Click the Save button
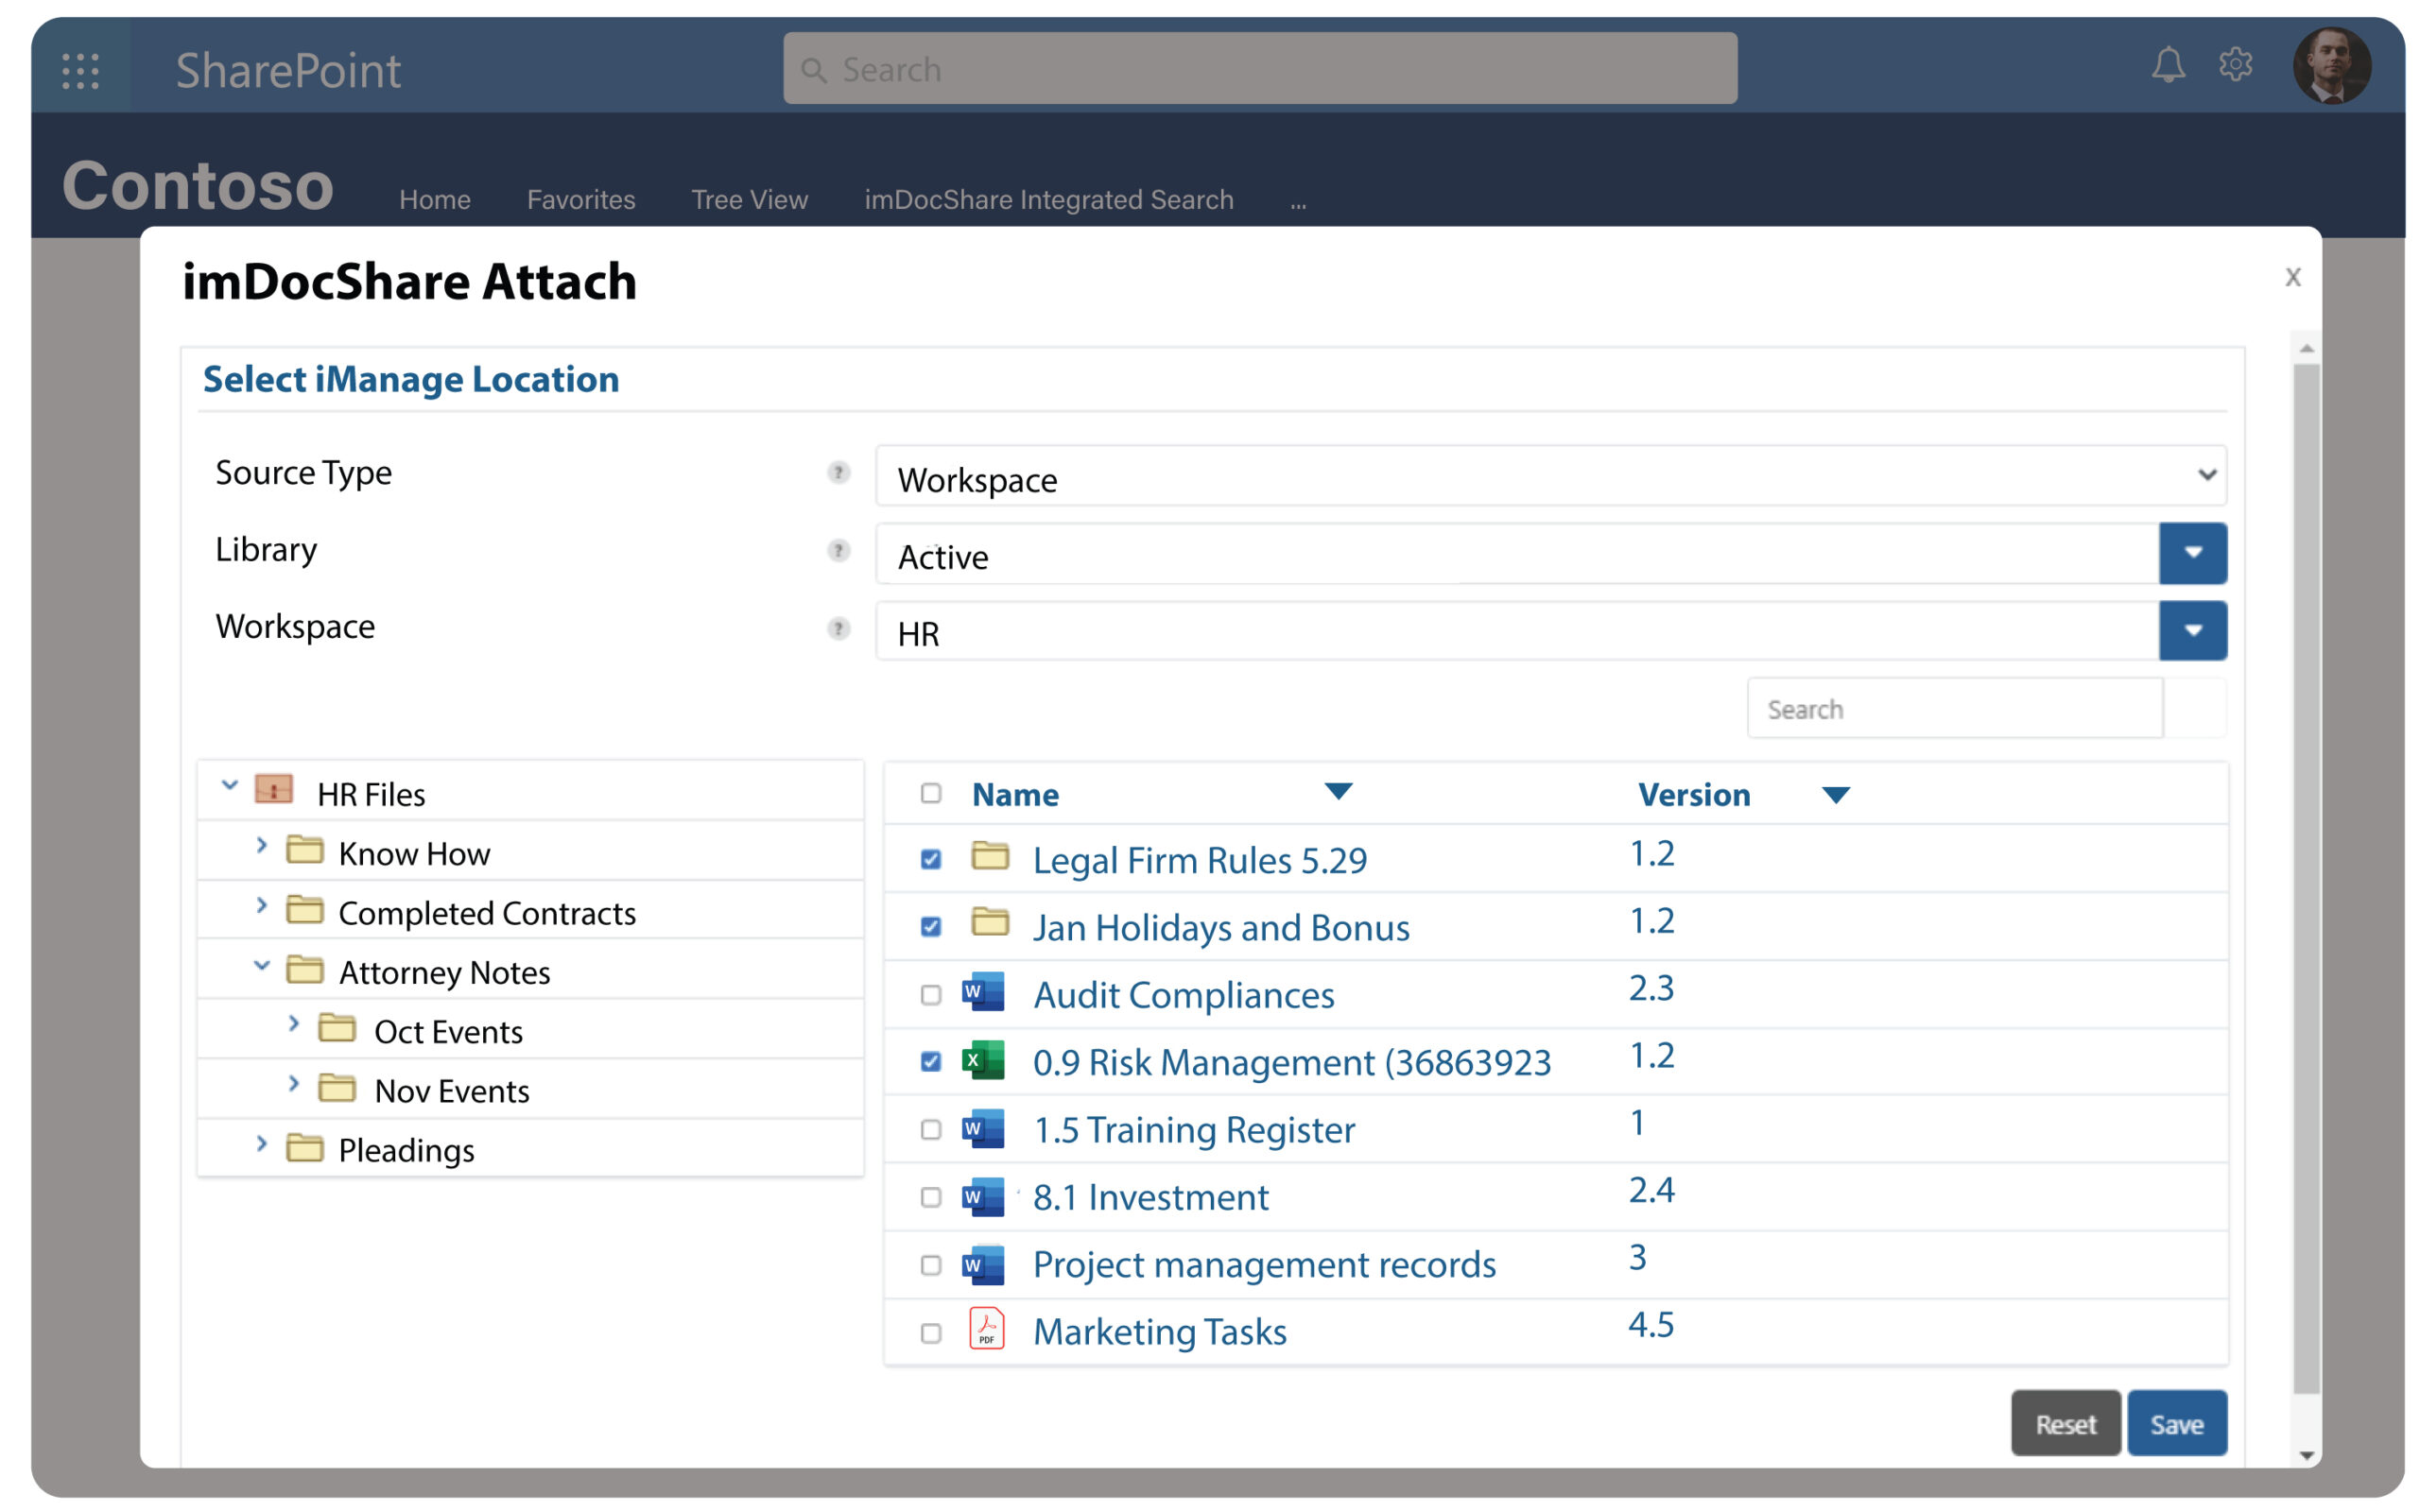 point(2177,1423)
